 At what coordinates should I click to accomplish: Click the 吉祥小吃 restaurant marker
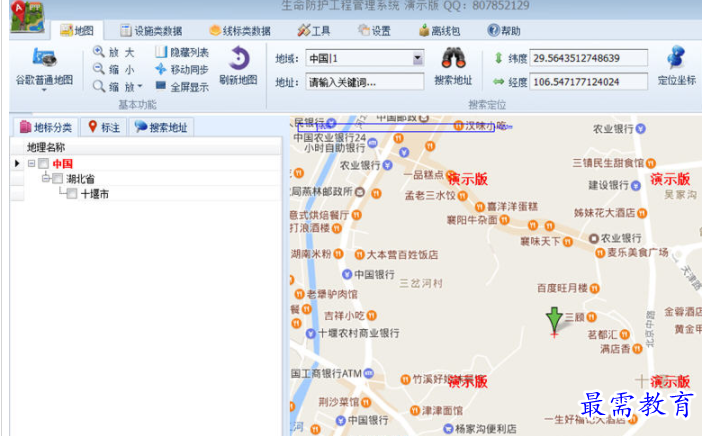click(372, 316)
